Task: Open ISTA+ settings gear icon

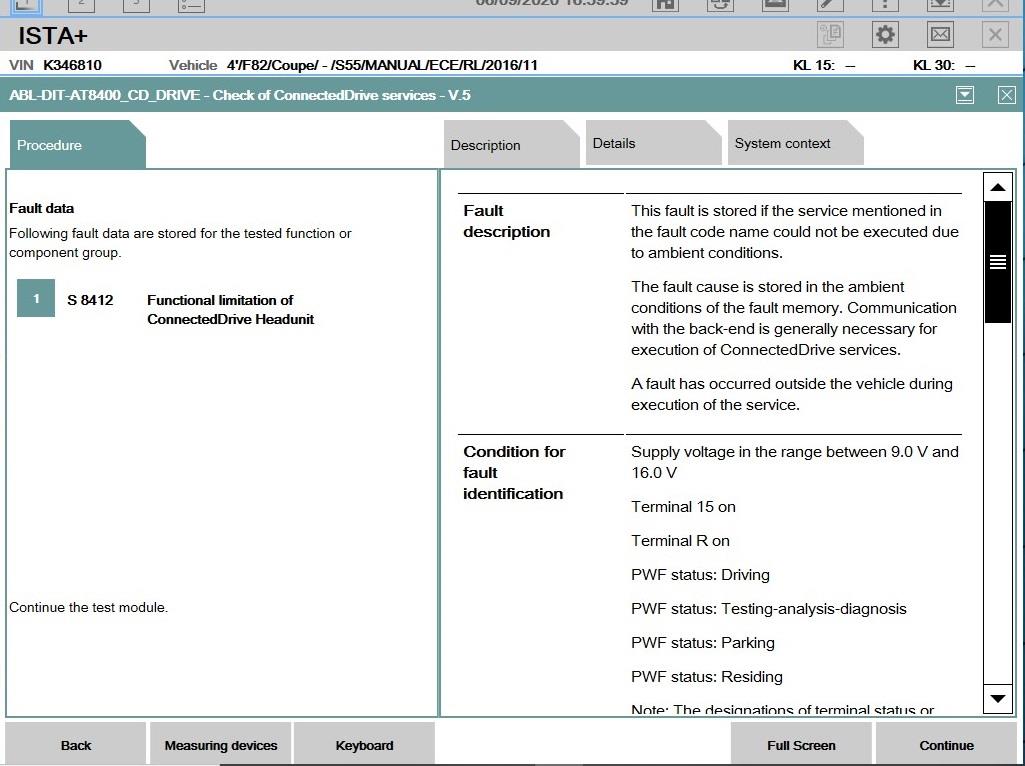Action: [x=885, y=35]
